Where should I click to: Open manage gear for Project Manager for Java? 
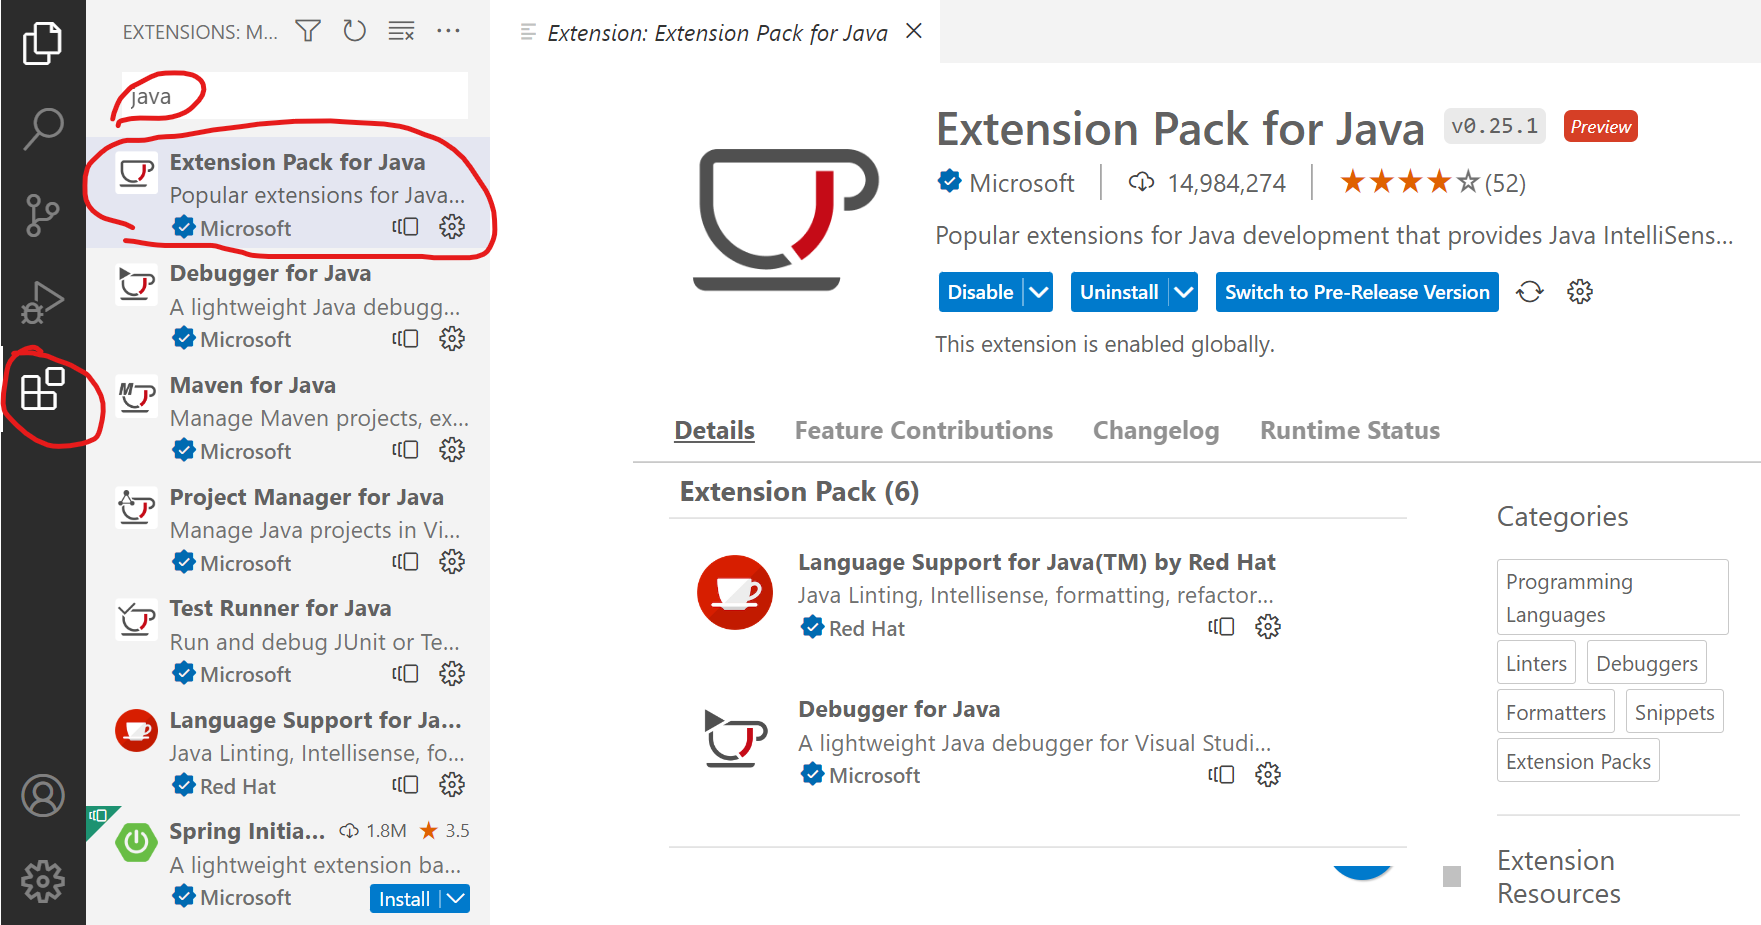point(452,562)
